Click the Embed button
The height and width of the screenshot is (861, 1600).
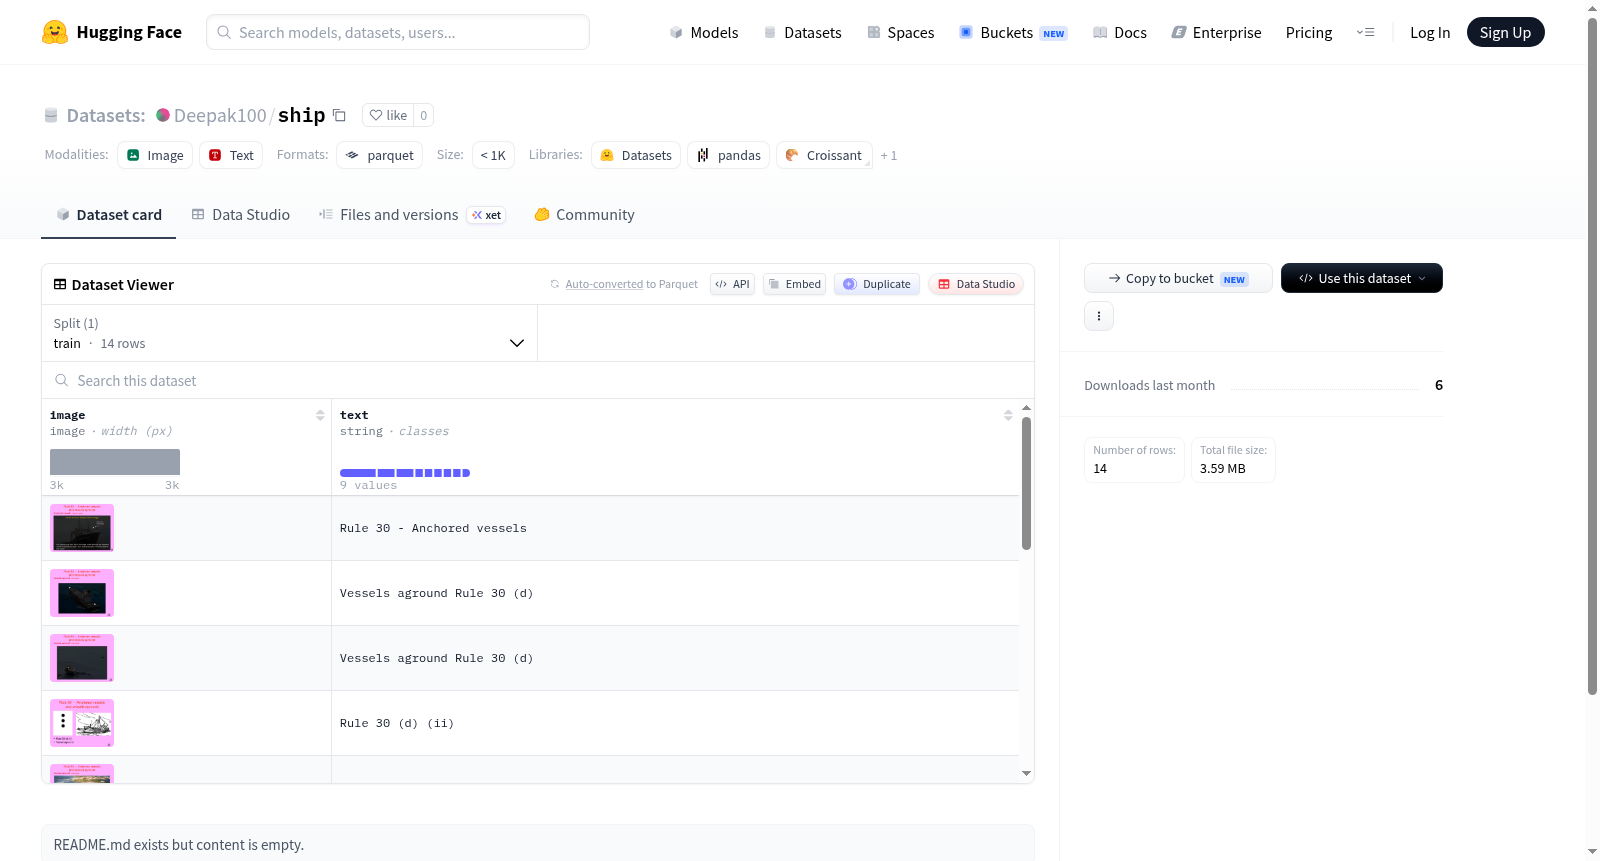[x=794, y=284]
